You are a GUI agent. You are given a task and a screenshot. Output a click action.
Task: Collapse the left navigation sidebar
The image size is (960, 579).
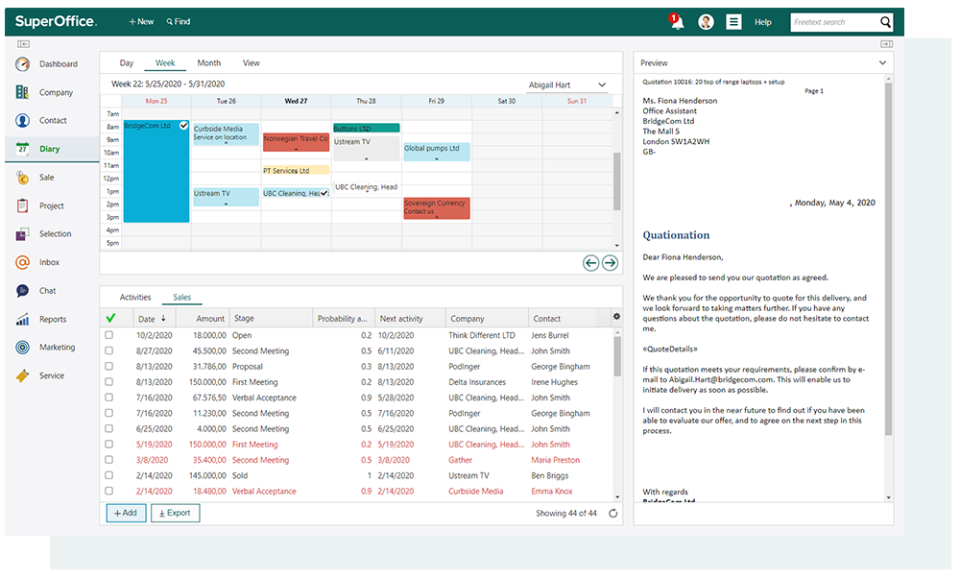pos(24,44)
